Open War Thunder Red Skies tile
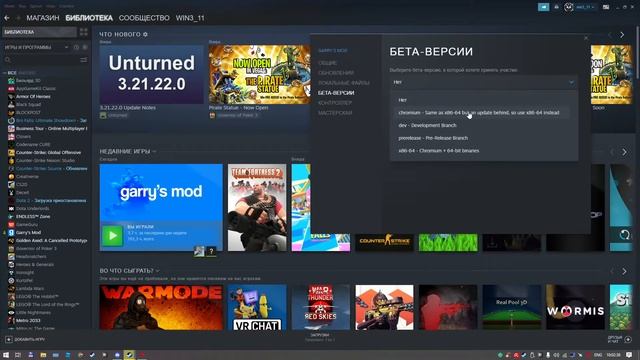Screen dimensions: 640x360 [321, 307]
